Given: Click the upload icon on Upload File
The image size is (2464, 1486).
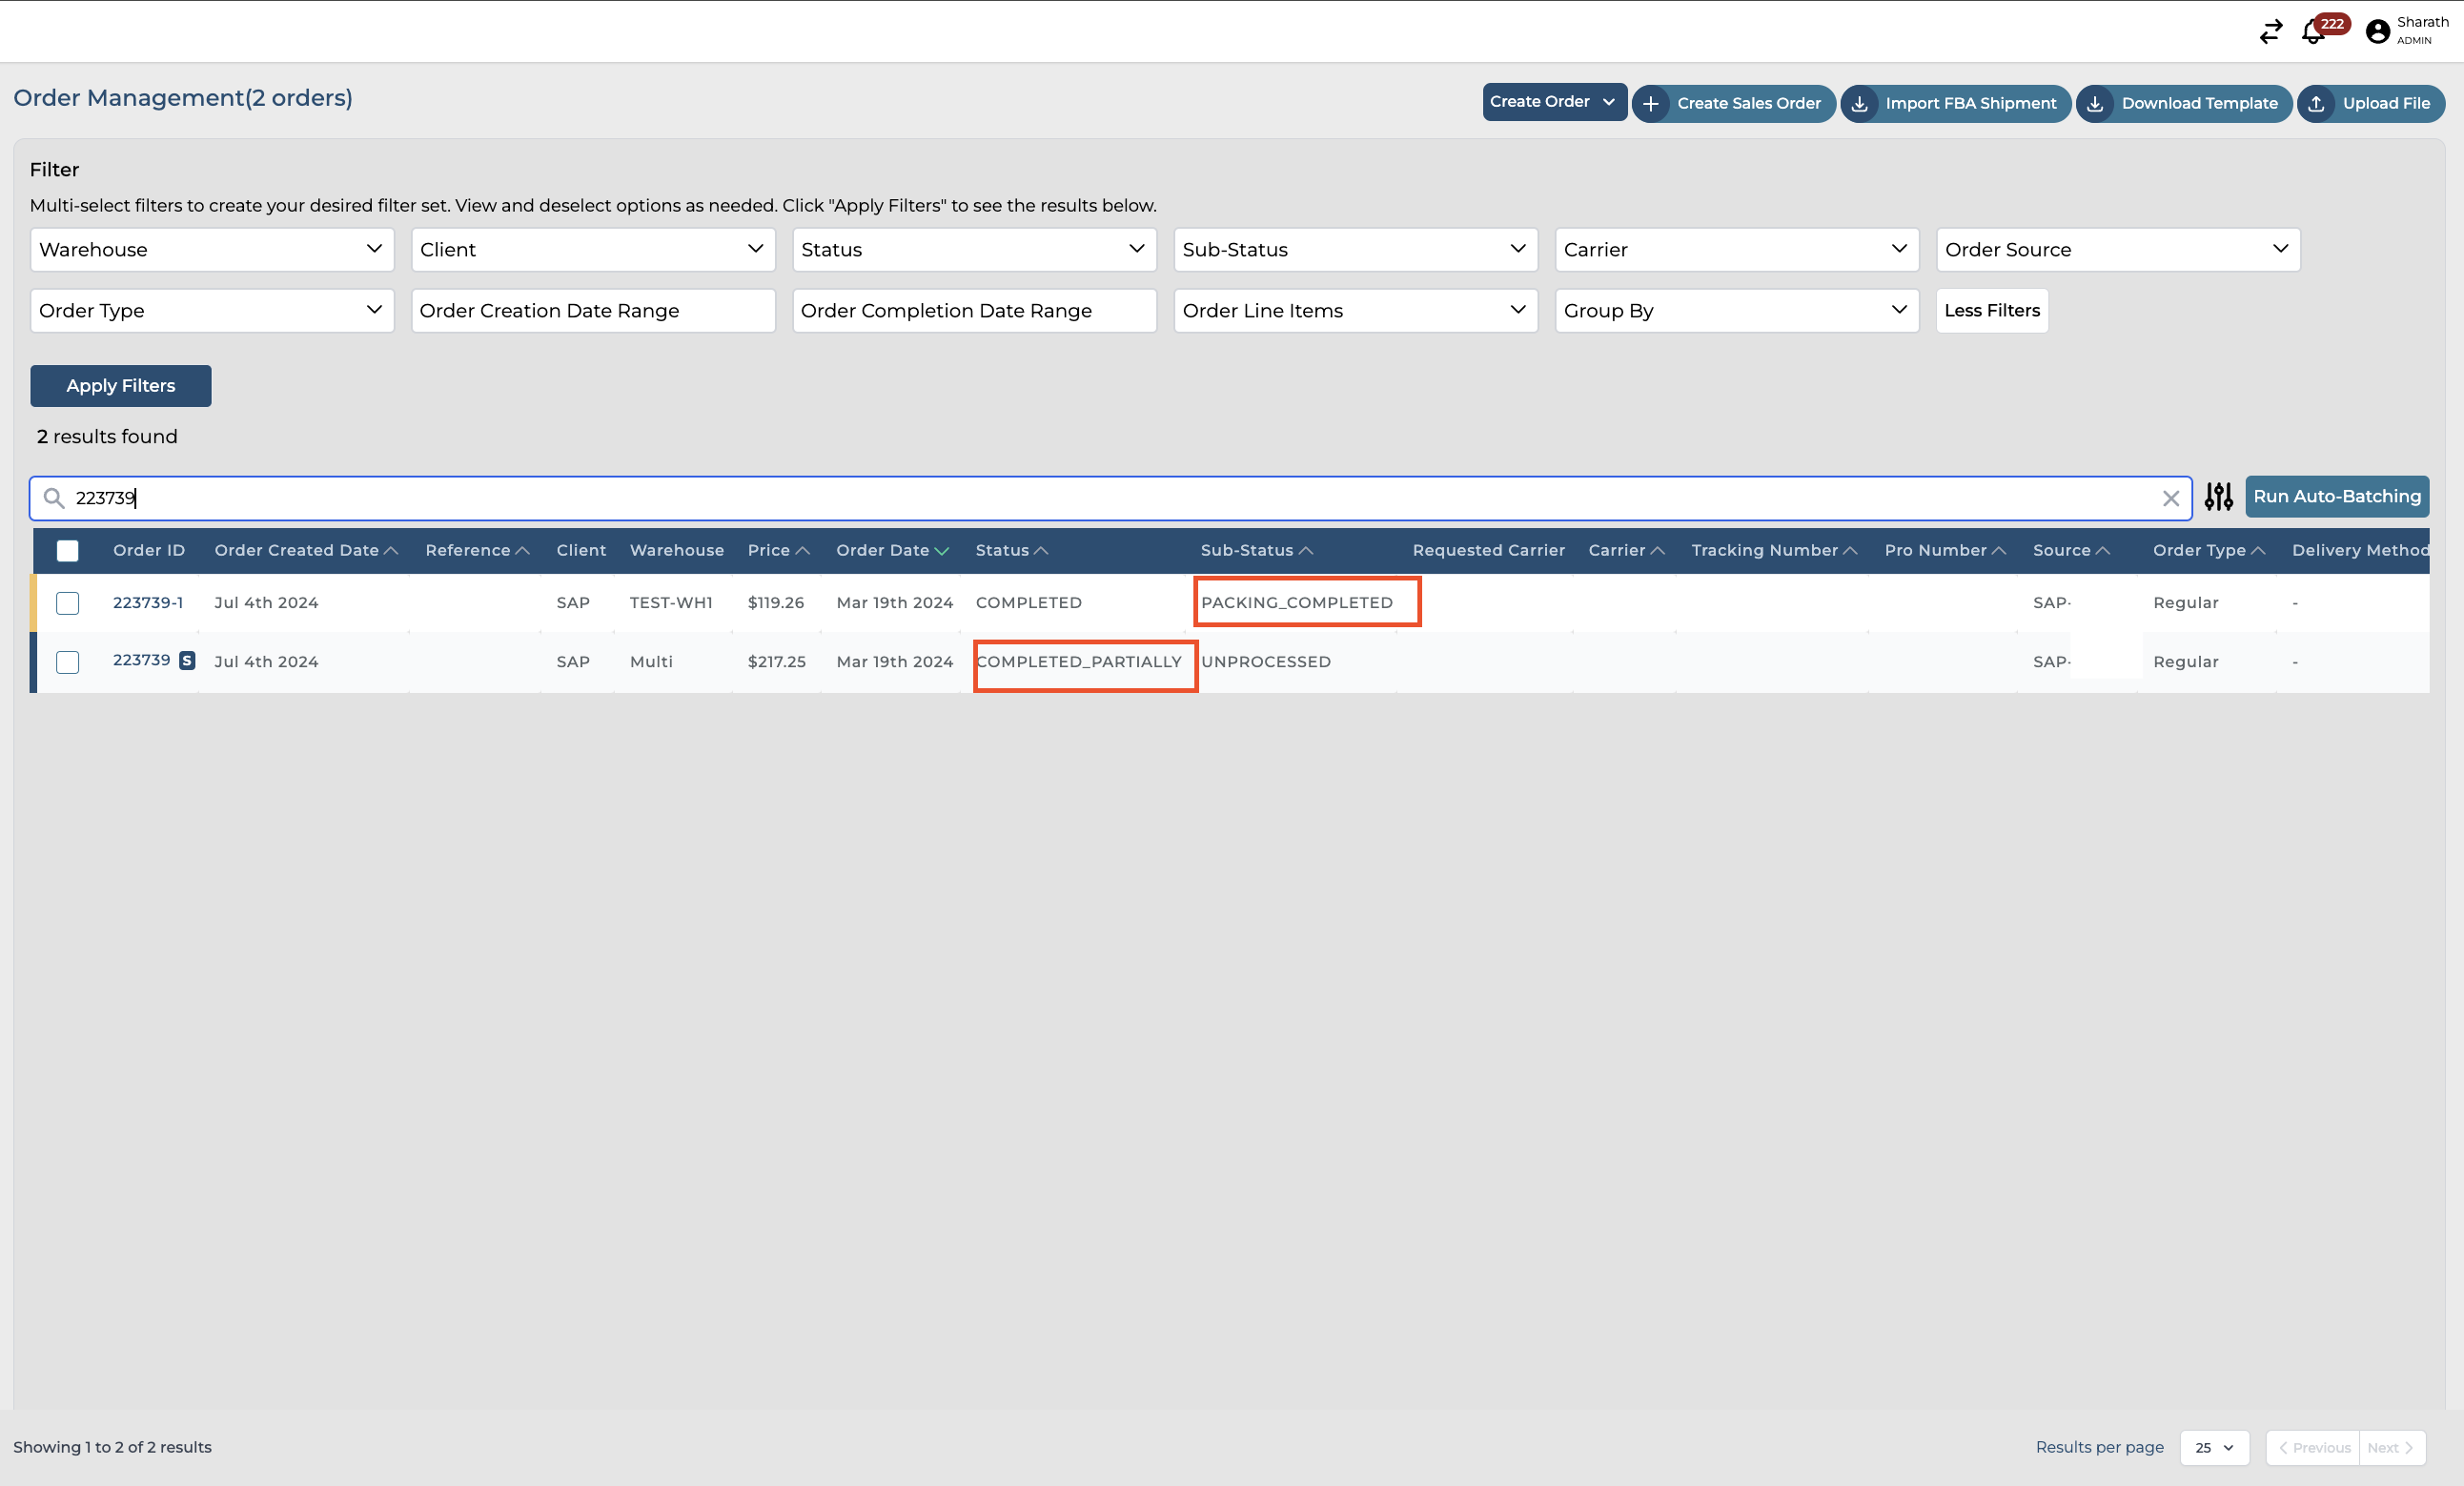Looking at the screenshot, I should [2316, 104].
